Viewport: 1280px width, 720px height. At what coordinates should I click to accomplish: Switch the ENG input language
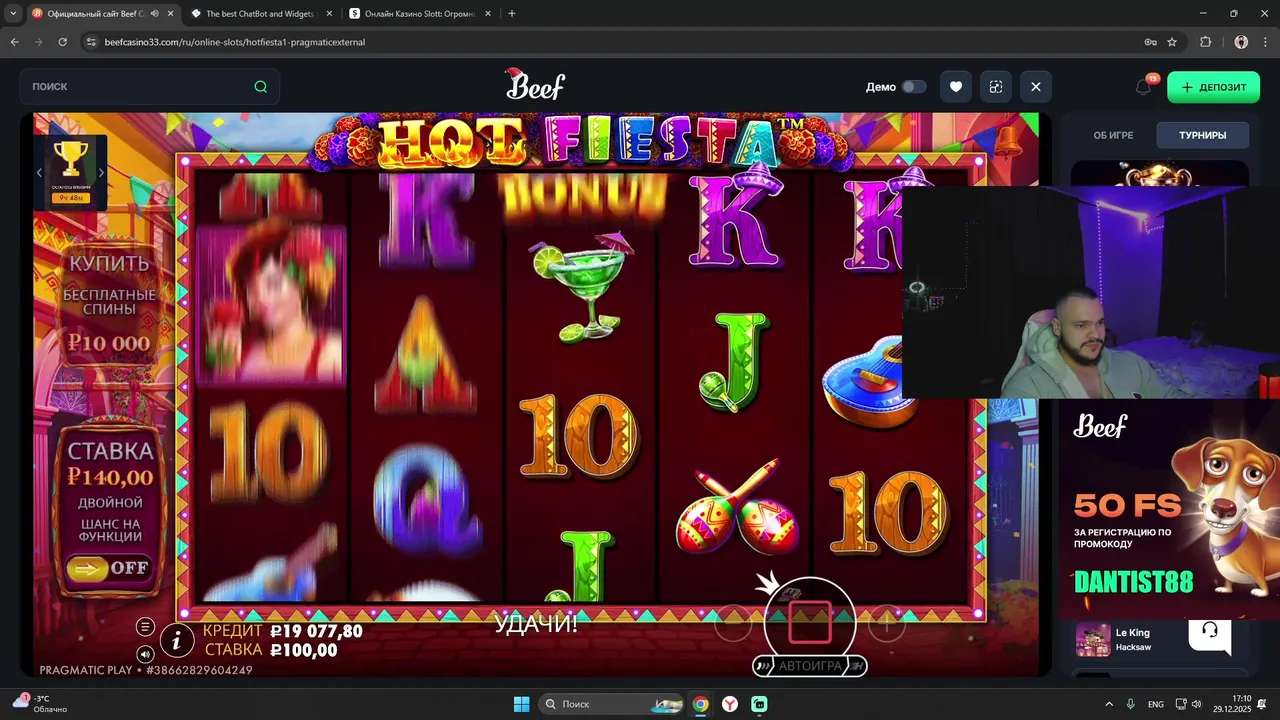tap(1156, 704)
